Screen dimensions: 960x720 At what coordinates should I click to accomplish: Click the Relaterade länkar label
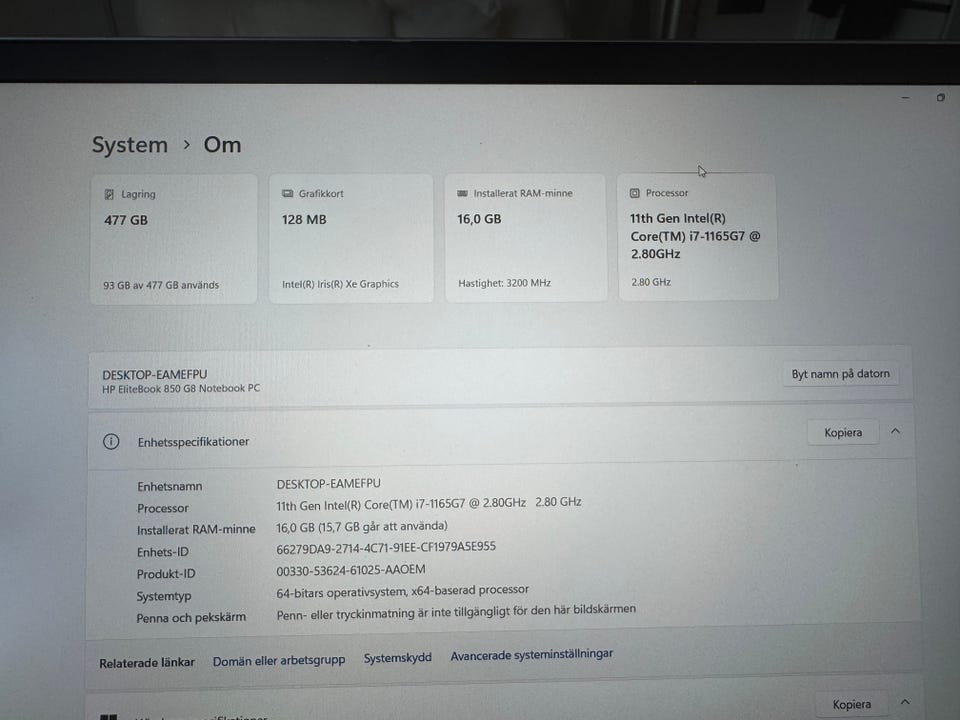[x=147, y=662]
